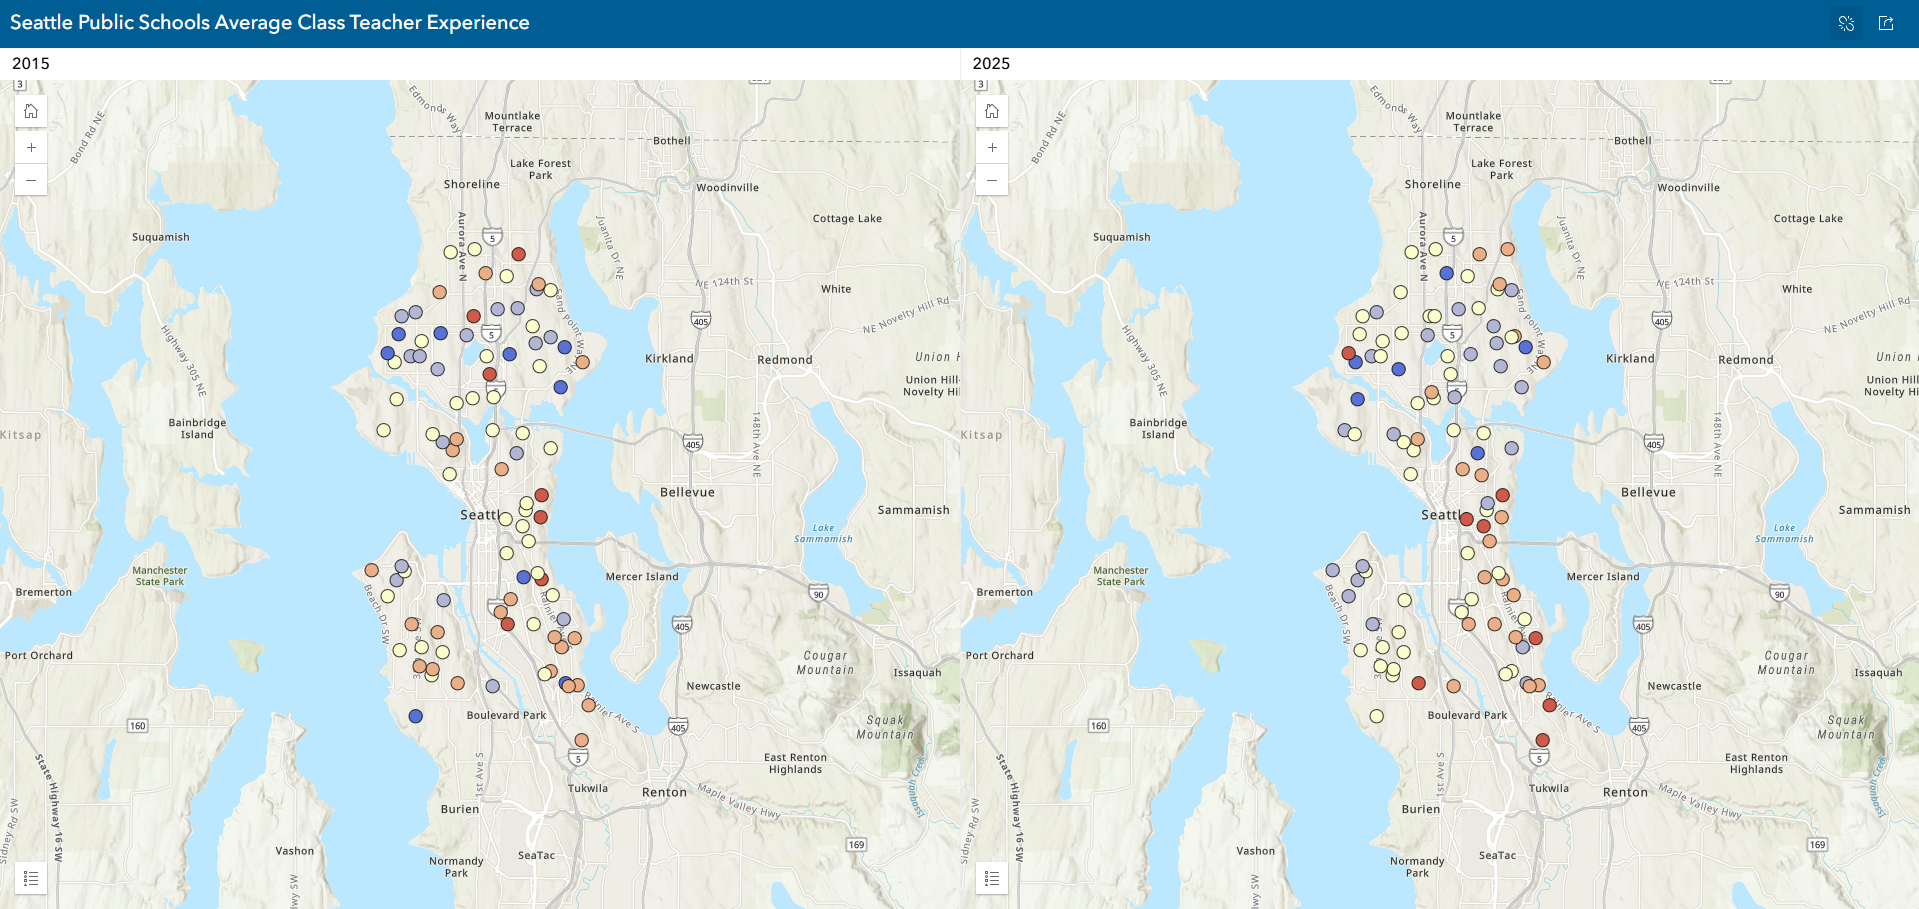Image resolution: width=1919 pixels, height=909 pixels.
Task: Zoom in on the 2015 map
Action: (31, 147)
